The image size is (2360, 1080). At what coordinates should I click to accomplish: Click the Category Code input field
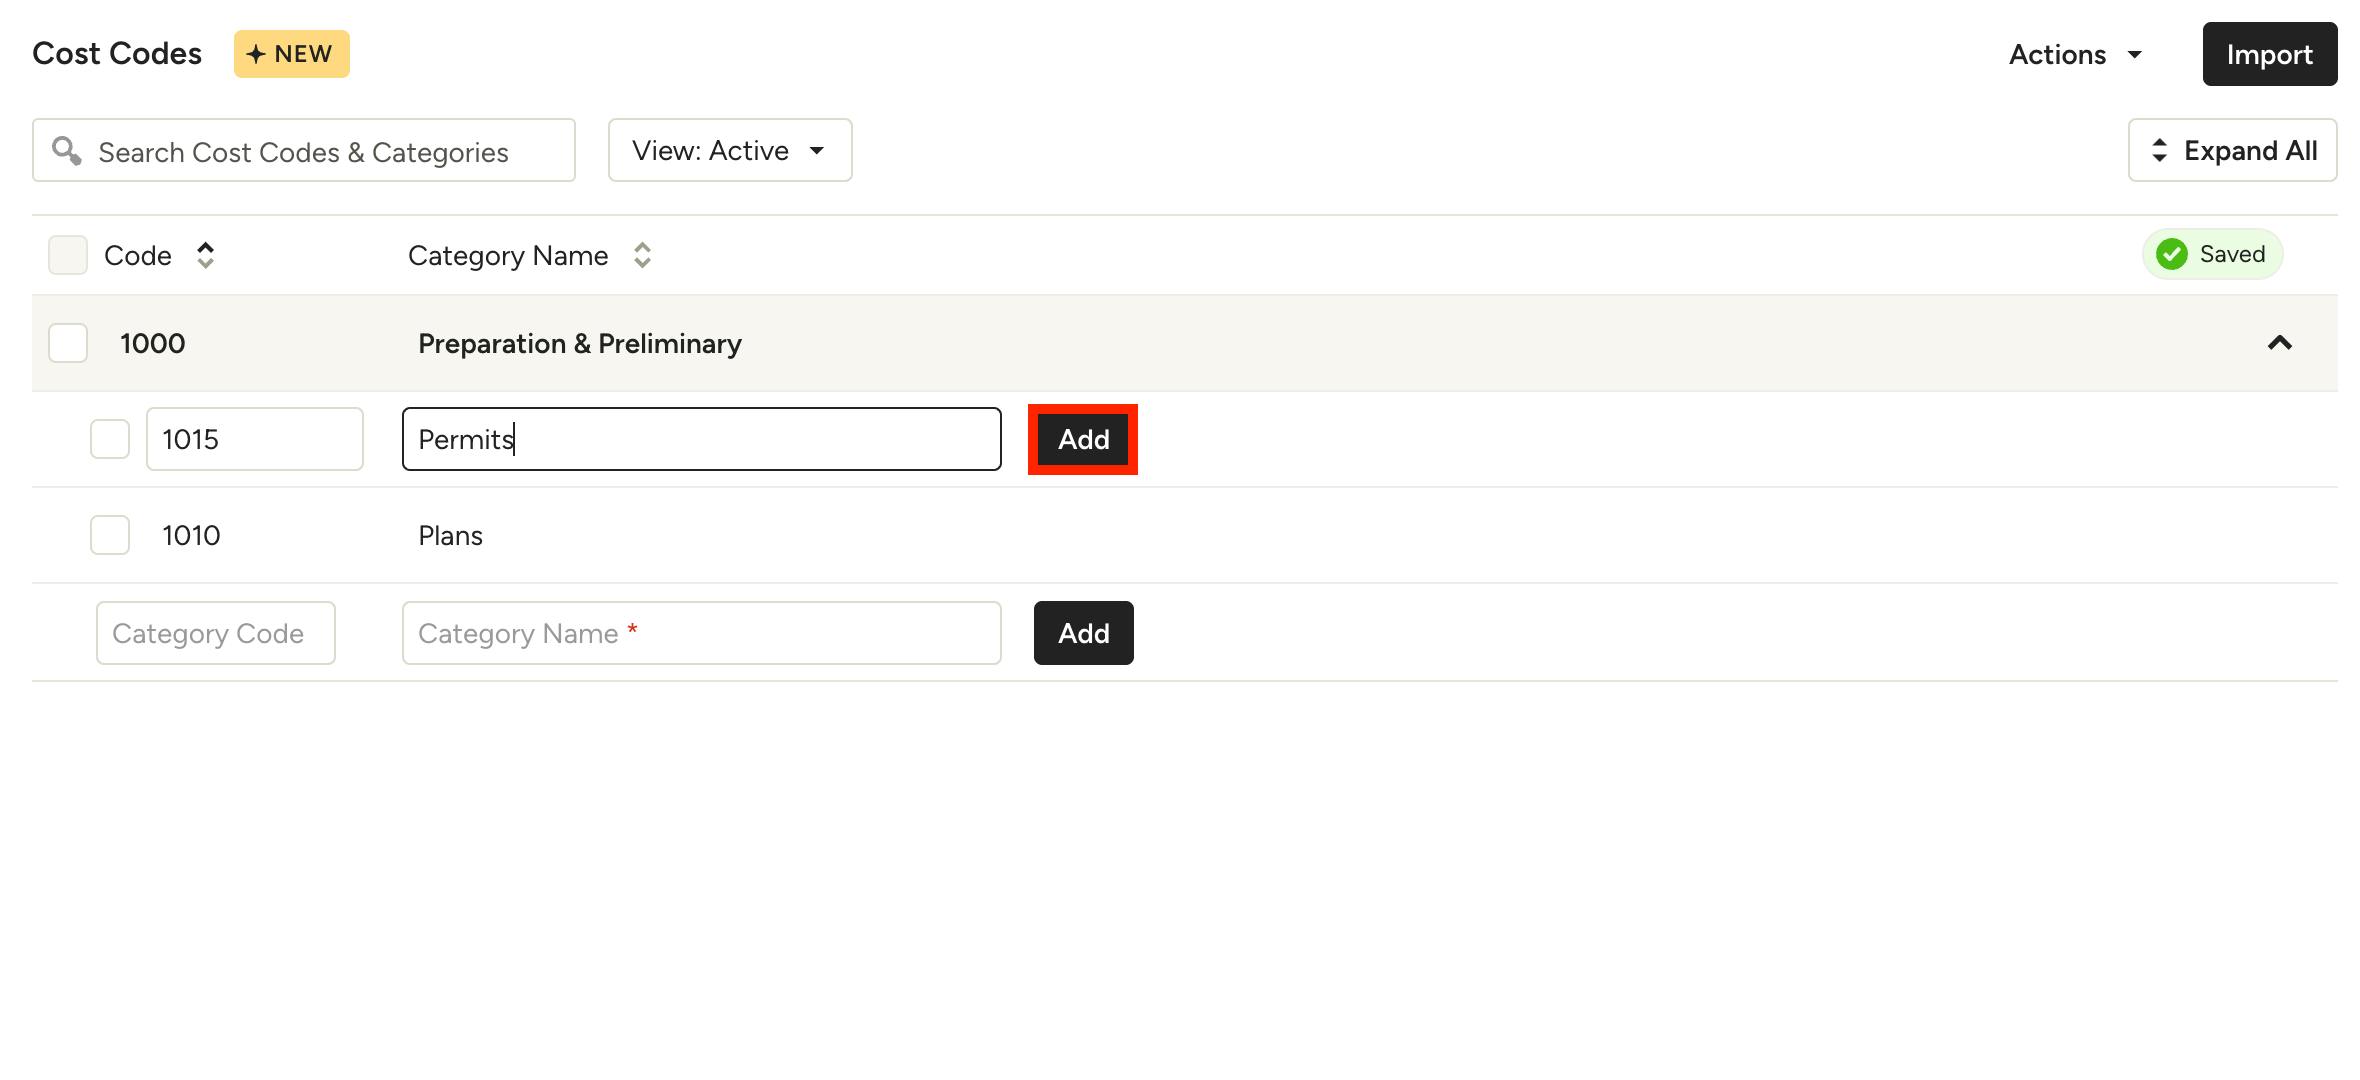(216, 633)
